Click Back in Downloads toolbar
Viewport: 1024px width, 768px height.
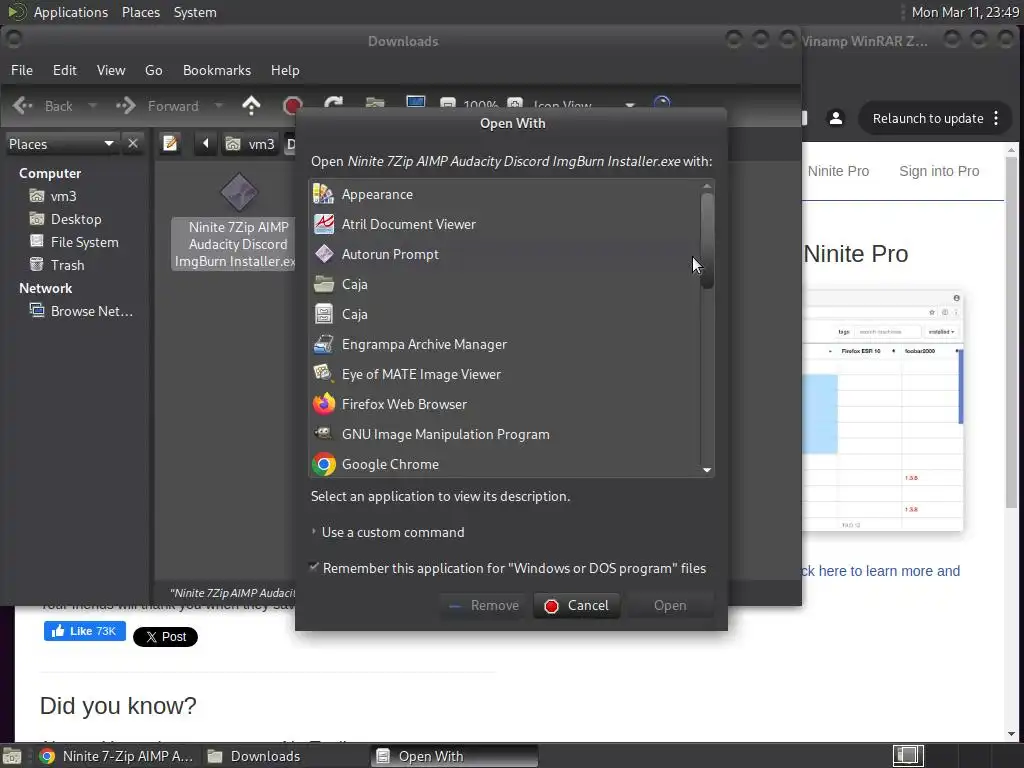(43, 106)
